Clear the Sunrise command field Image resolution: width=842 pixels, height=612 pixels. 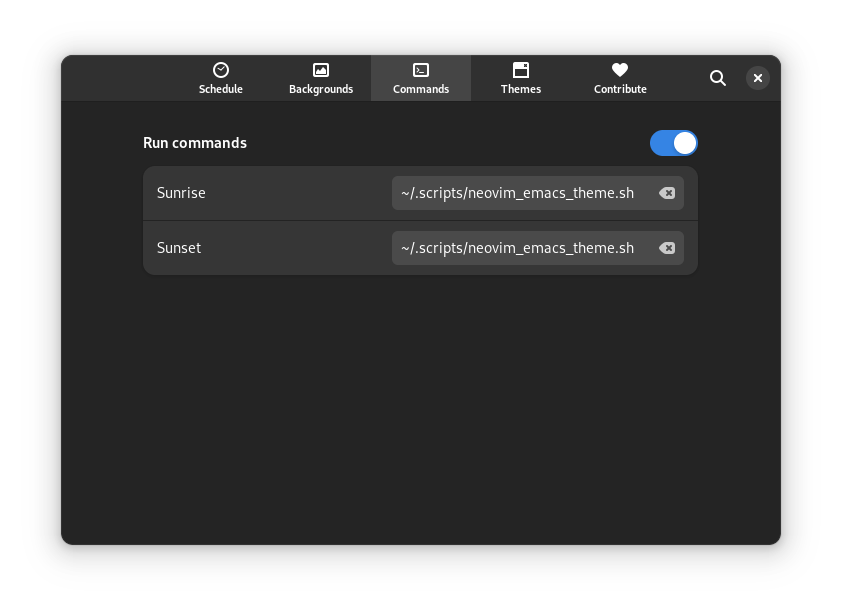[x=667, y=193]
